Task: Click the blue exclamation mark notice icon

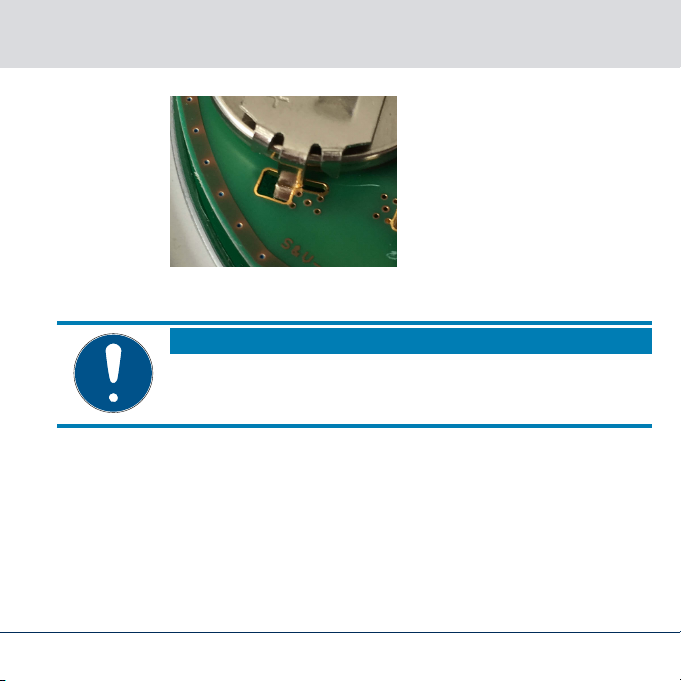Action: point(113,373)
